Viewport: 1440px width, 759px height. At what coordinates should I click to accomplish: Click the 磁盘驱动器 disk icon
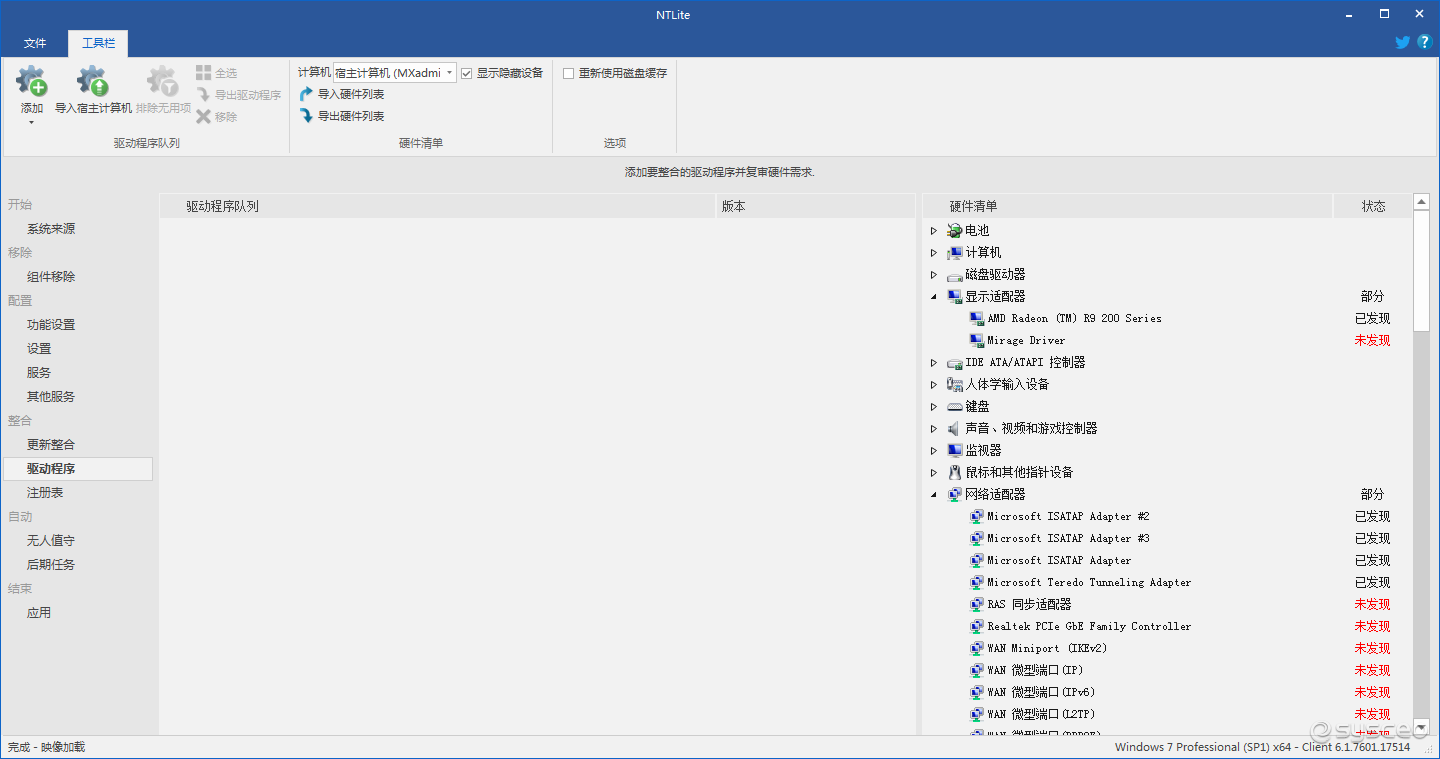955,275
